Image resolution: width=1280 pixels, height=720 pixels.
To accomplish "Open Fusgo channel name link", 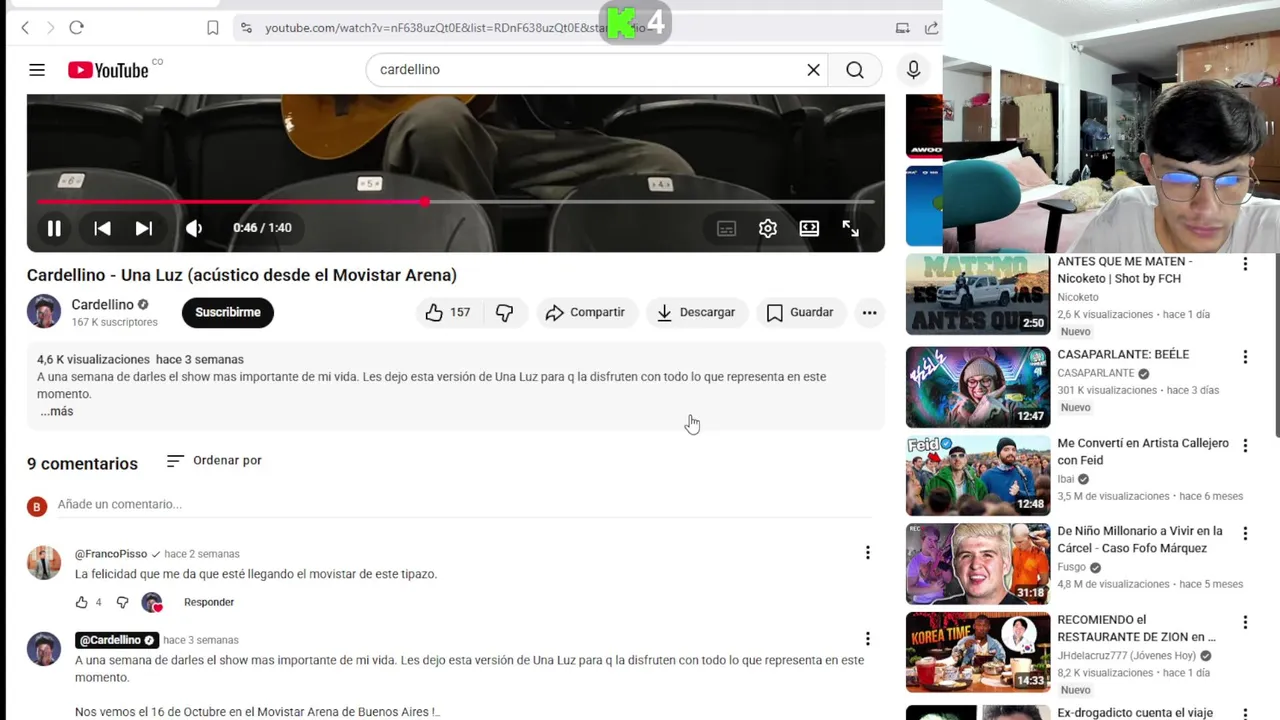I will click(1071, 567).
